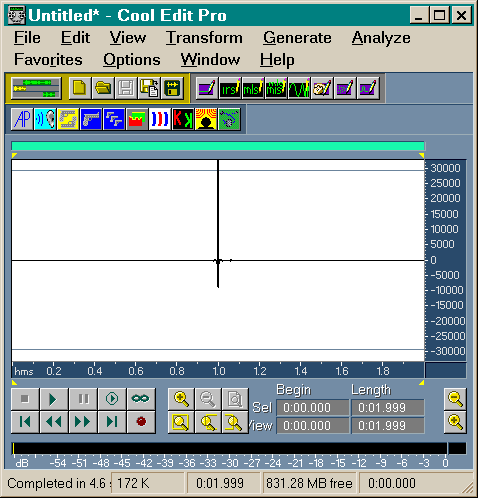
Task: Open a file using the folder icon
Action: point(103,88)
